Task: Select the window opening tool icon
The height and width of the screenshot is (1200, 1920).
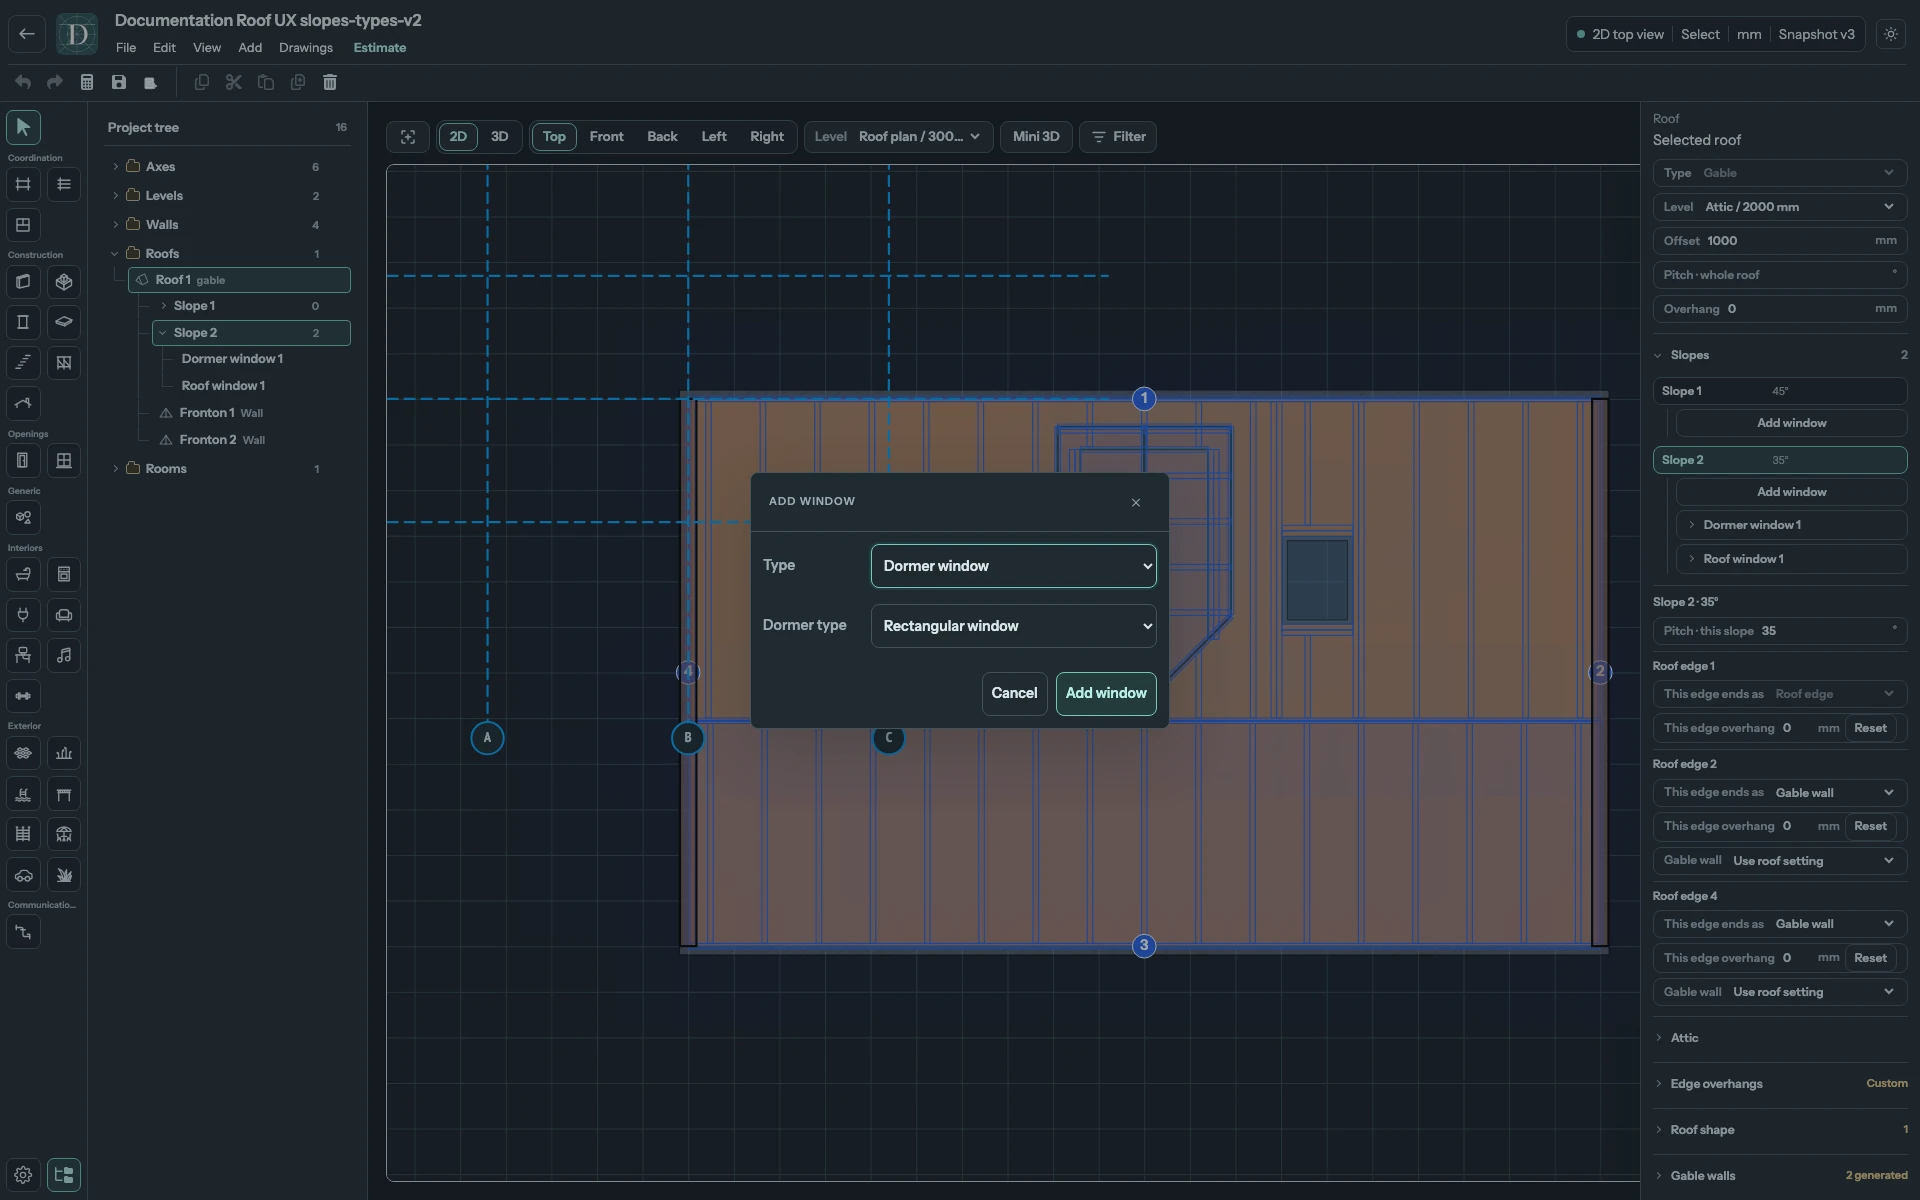Action: point(64,460)
